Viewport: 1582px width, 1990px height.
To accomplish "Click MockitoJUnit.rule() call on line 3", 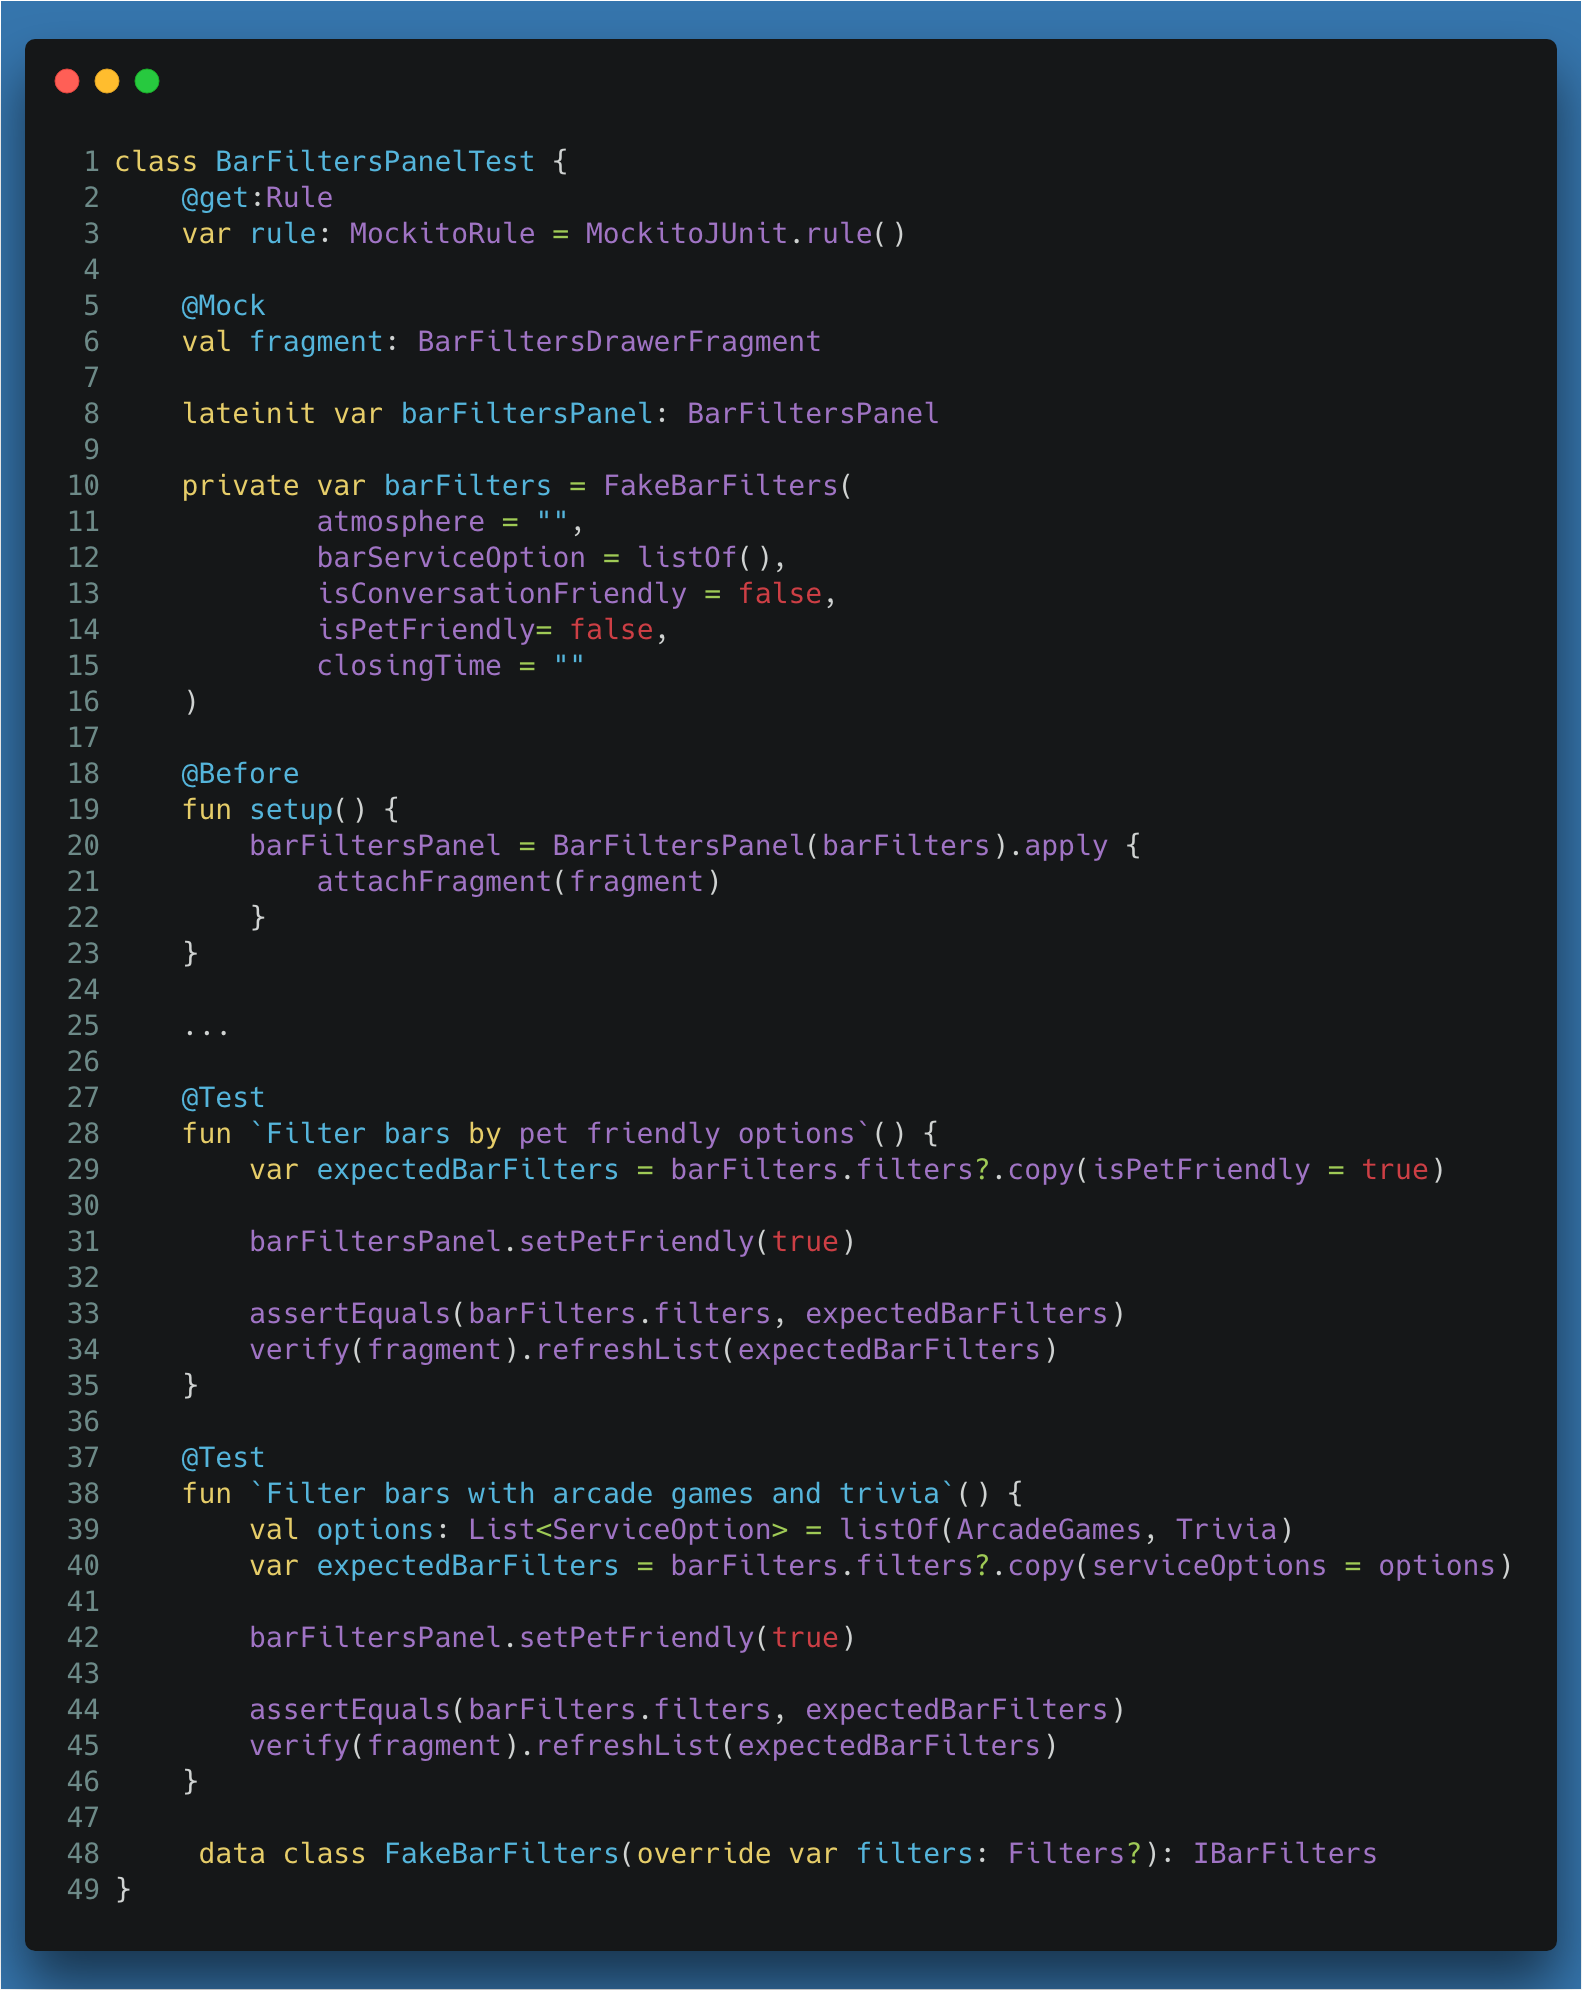I will tap(745, 234).
